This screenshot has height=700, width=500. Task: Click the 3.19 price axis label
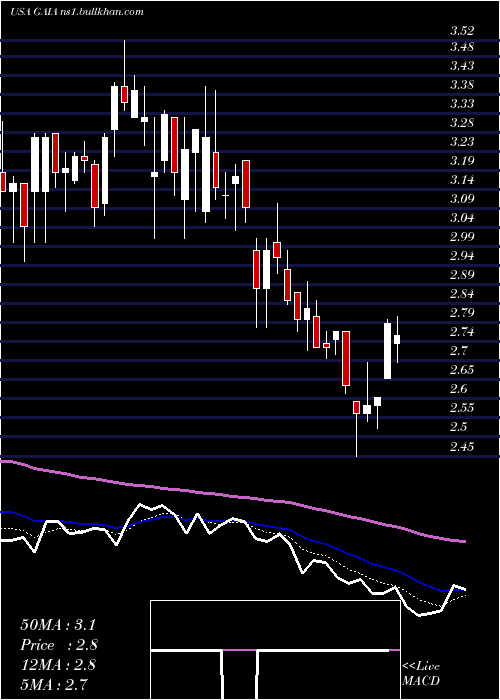[x=462, y=160]
